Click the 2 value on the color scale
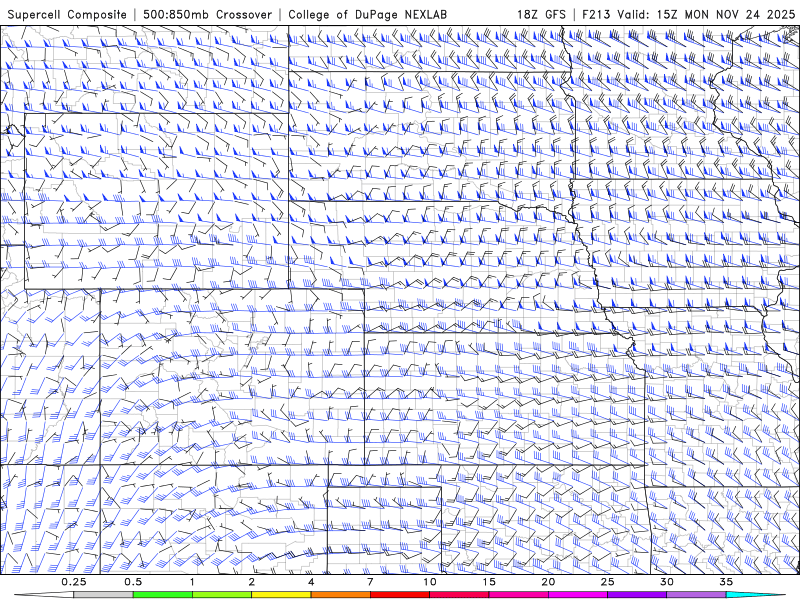Viewport: 800px width, 600px height. (252, 582)
